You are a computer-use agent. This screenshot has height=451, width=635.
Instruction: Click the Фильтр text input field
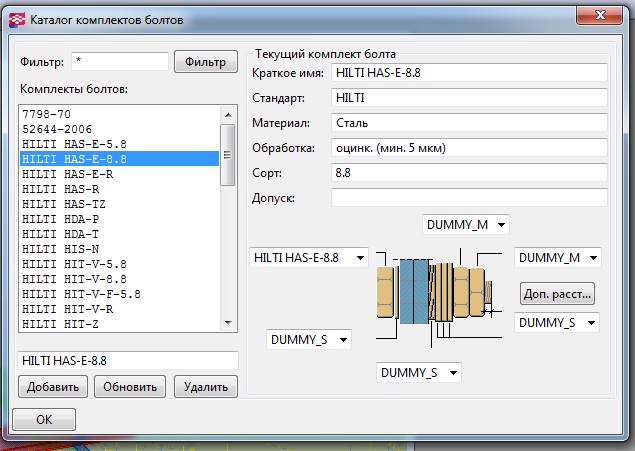click(118, 62)
